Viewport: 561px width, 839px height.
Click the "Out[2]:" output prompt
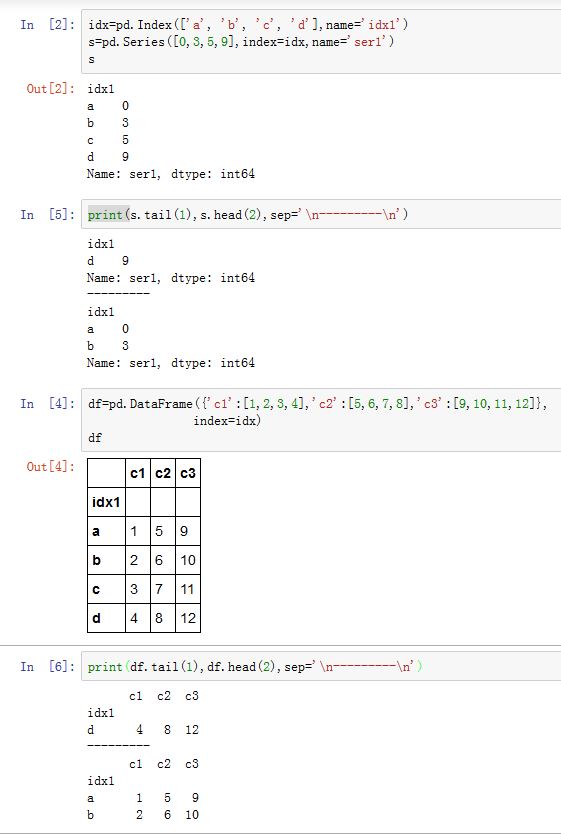point(51,88)
